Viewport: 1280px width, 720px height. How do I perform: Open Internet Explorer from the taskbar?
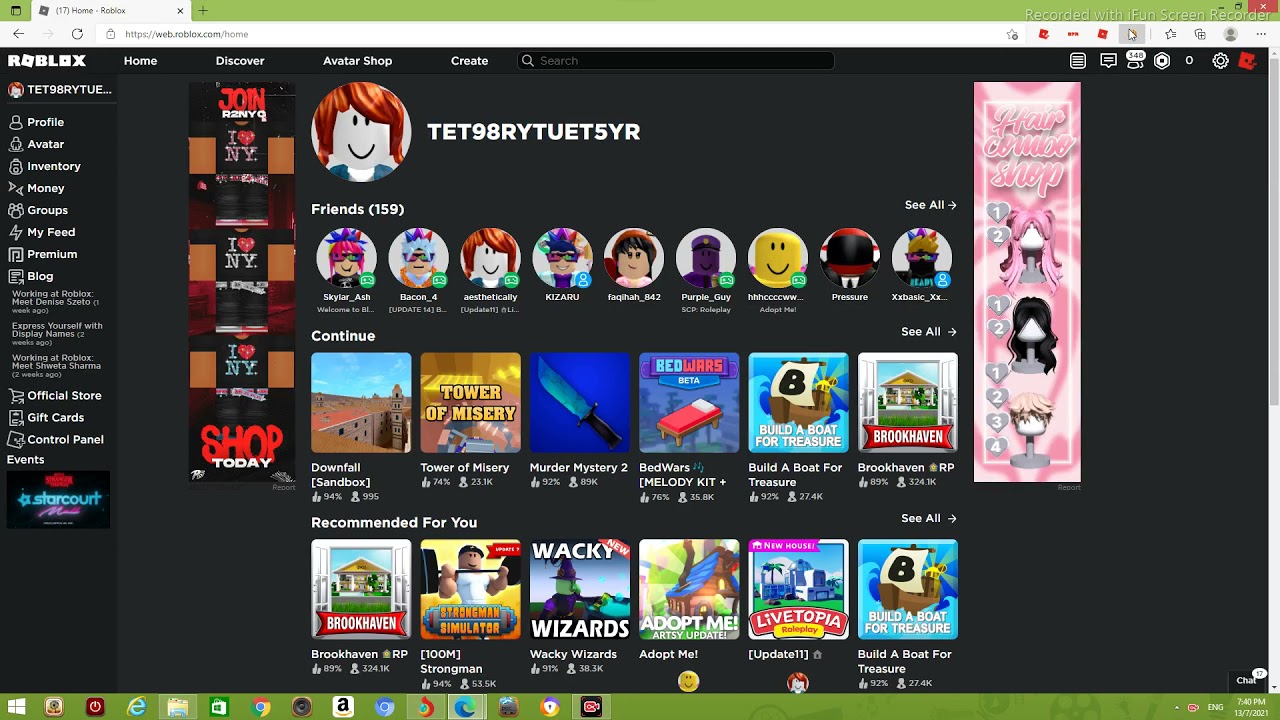(x=136, y=707)
